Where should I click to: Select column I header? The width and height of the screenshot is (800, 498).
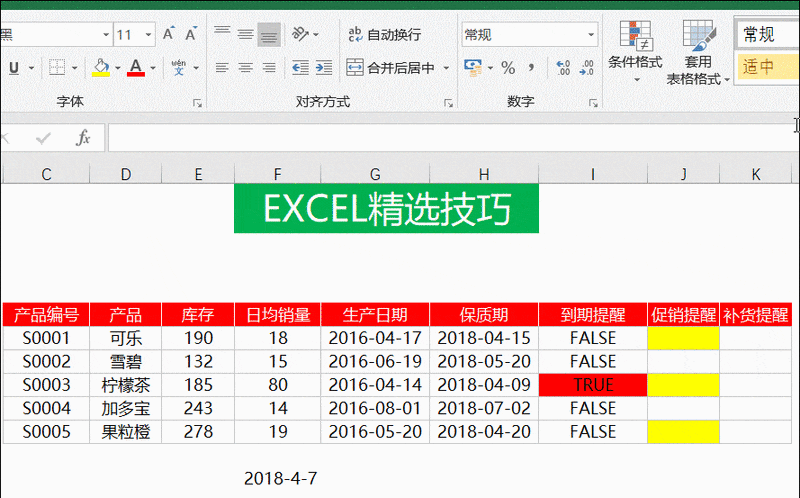click(x=593, y=174)
